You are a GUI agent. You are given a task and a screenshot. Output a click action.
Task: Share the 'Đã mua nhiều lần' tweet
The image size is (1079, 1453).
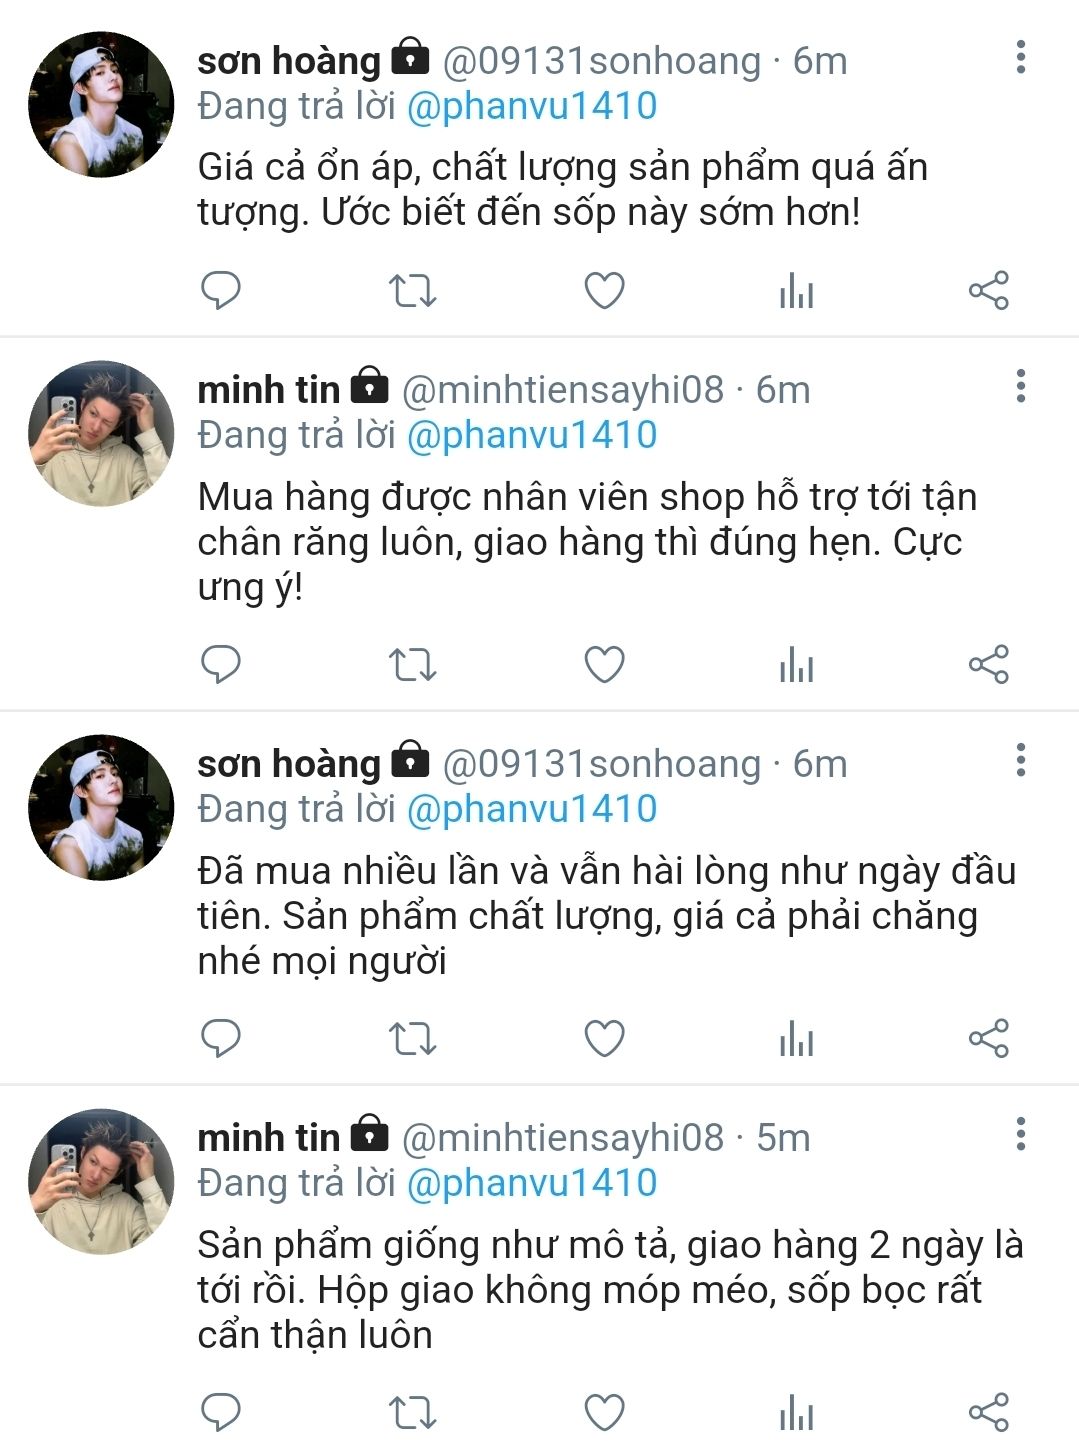(x=988, y=1039)
